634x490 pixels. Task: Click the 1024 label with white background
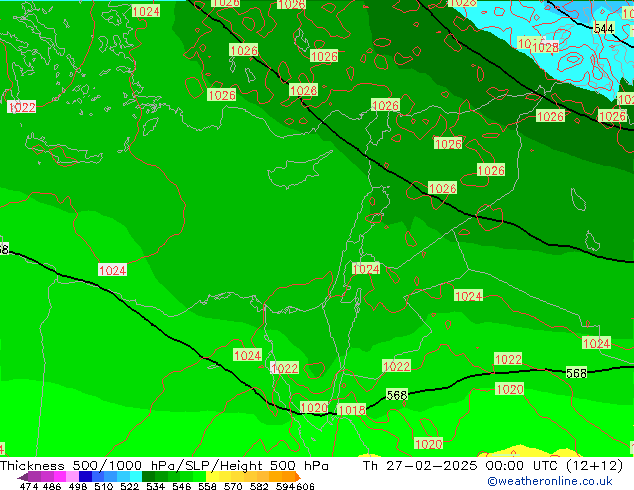click(x=112, y=270)
